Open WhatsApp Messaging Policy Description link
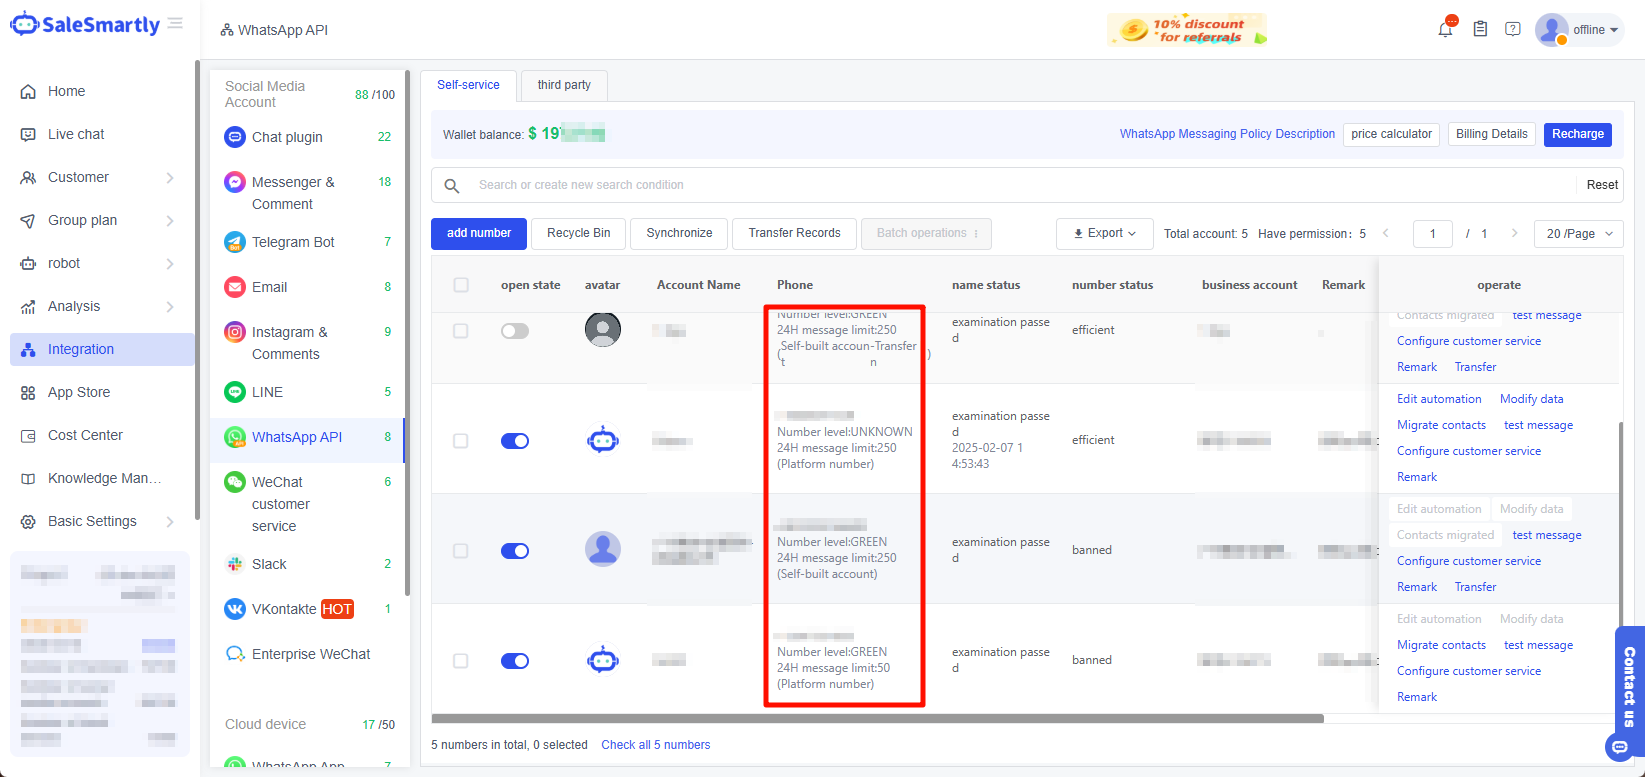The width and height of the screenshot is (1645, 777). point(1227,134)
